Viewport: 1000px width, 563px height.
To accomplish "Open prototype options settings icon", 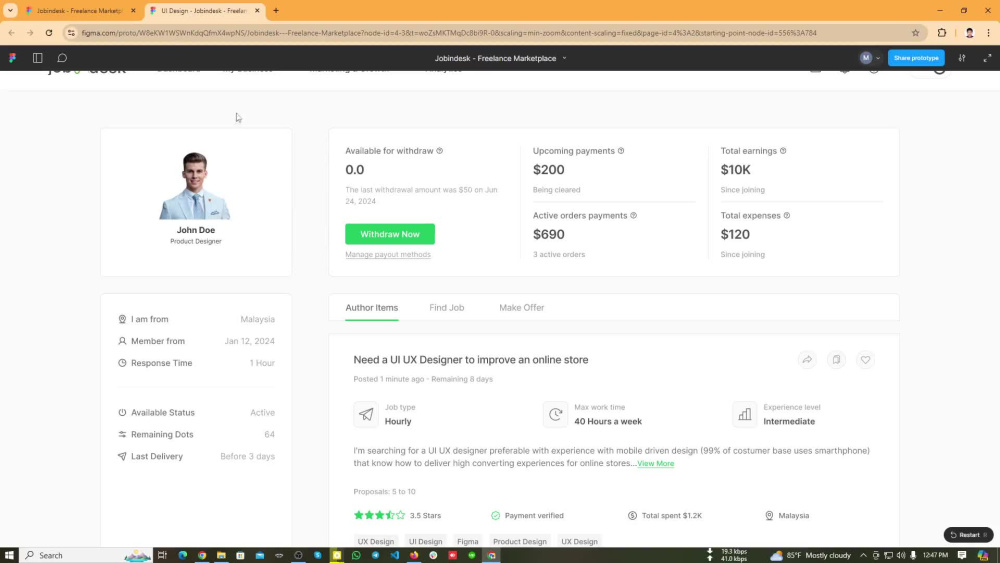I will pos(962,58).
